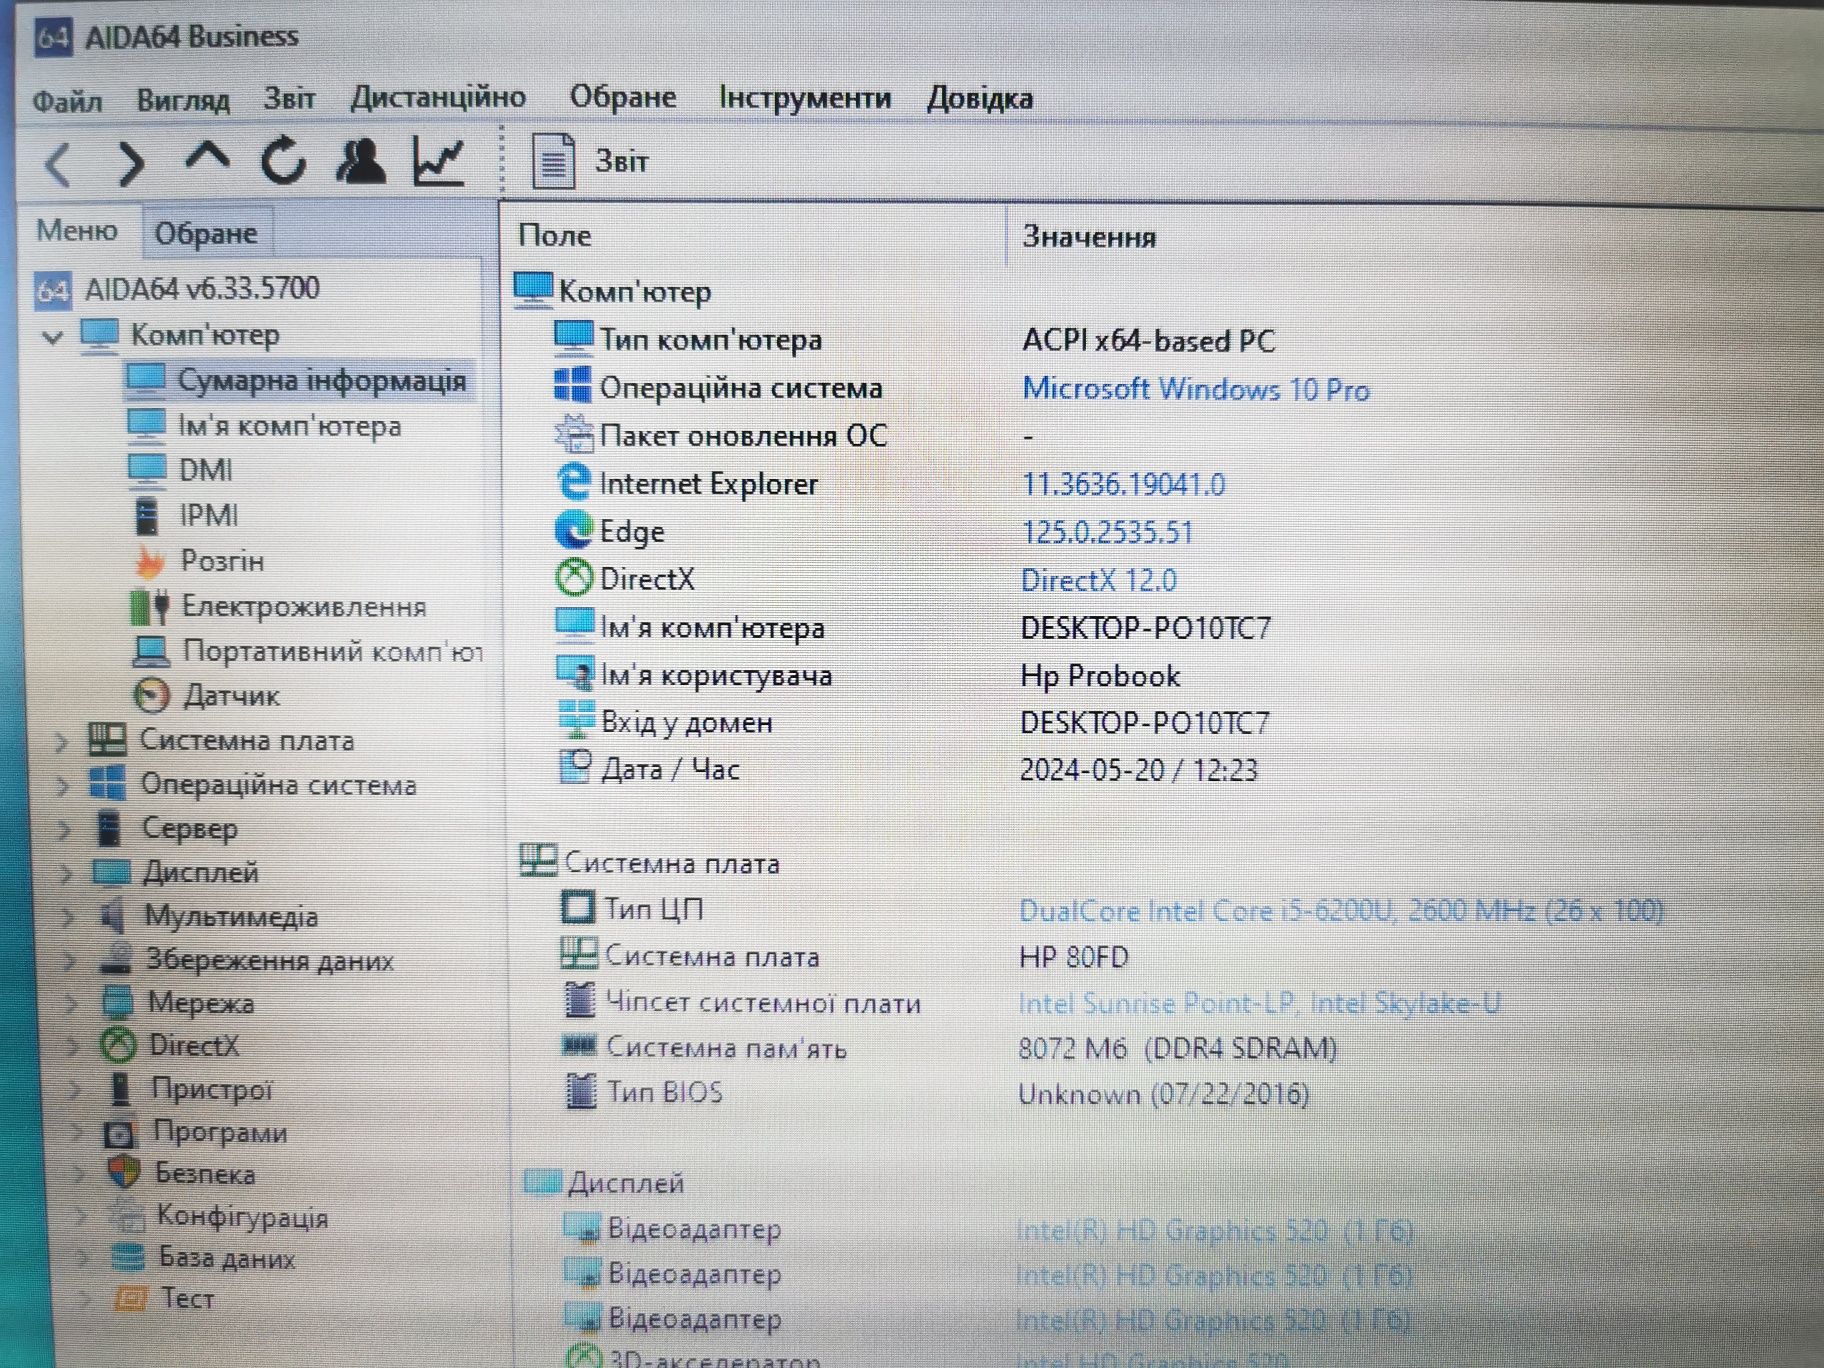Expand the Дисплей tree node
Screen dimensions: 1824x1368
pyautogui.click(x=66, y=874)
